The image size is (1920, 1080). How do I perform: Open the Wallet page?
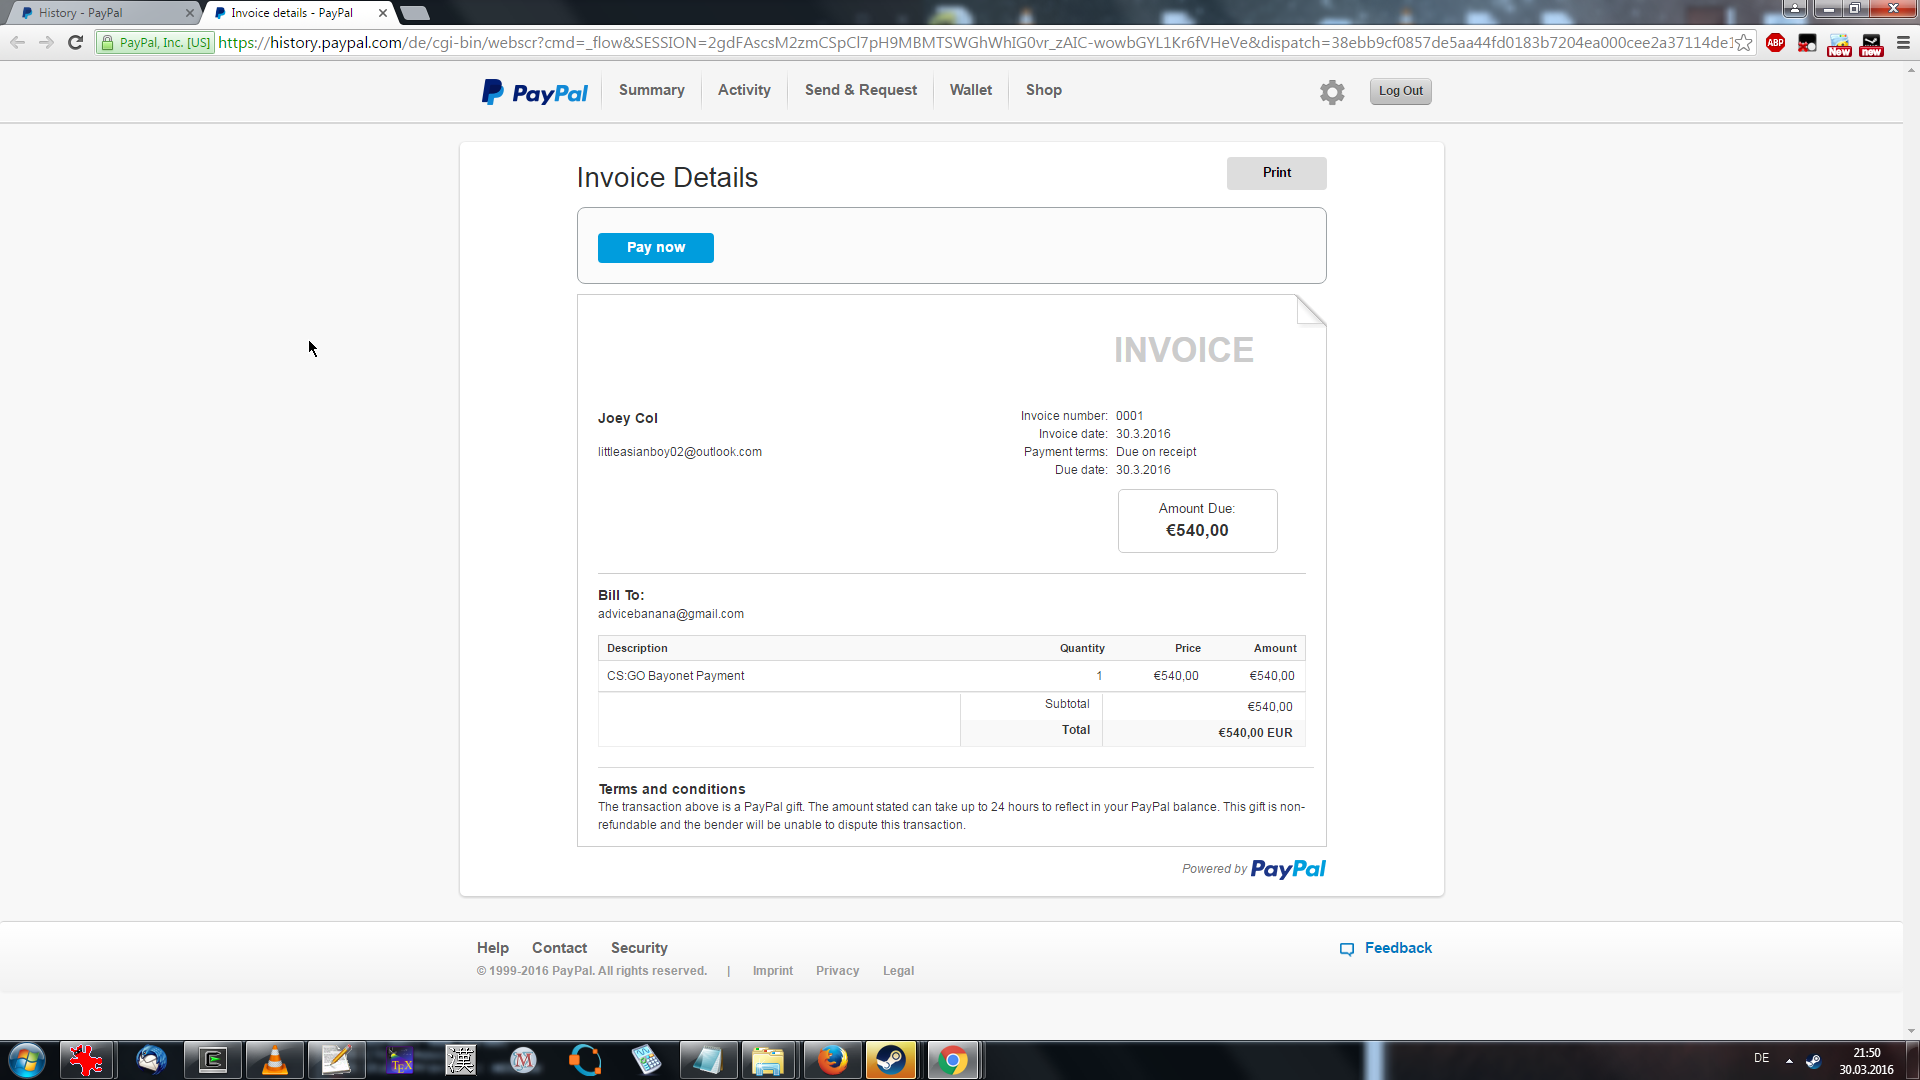970,90
